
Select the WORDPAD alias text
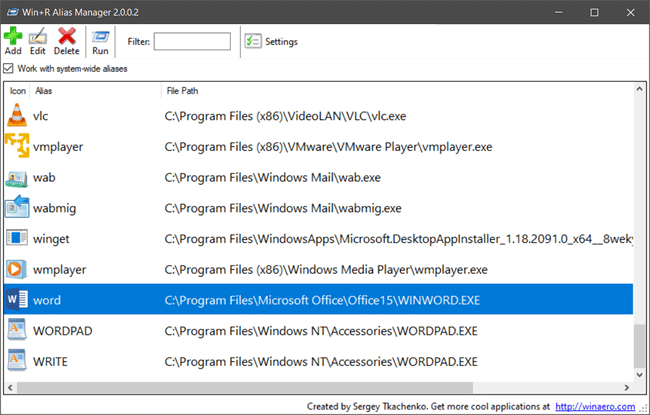(63, 331)
